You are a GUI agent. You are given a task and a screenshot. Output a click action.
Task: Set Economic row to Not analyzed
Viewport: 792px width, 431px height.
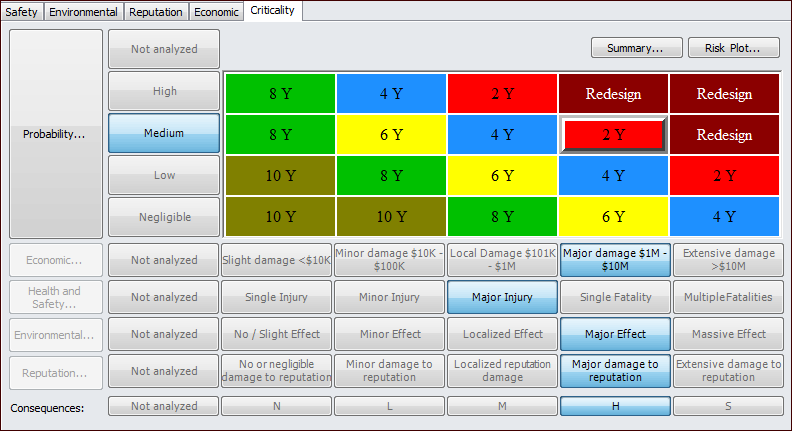click(x=164, y=260)
